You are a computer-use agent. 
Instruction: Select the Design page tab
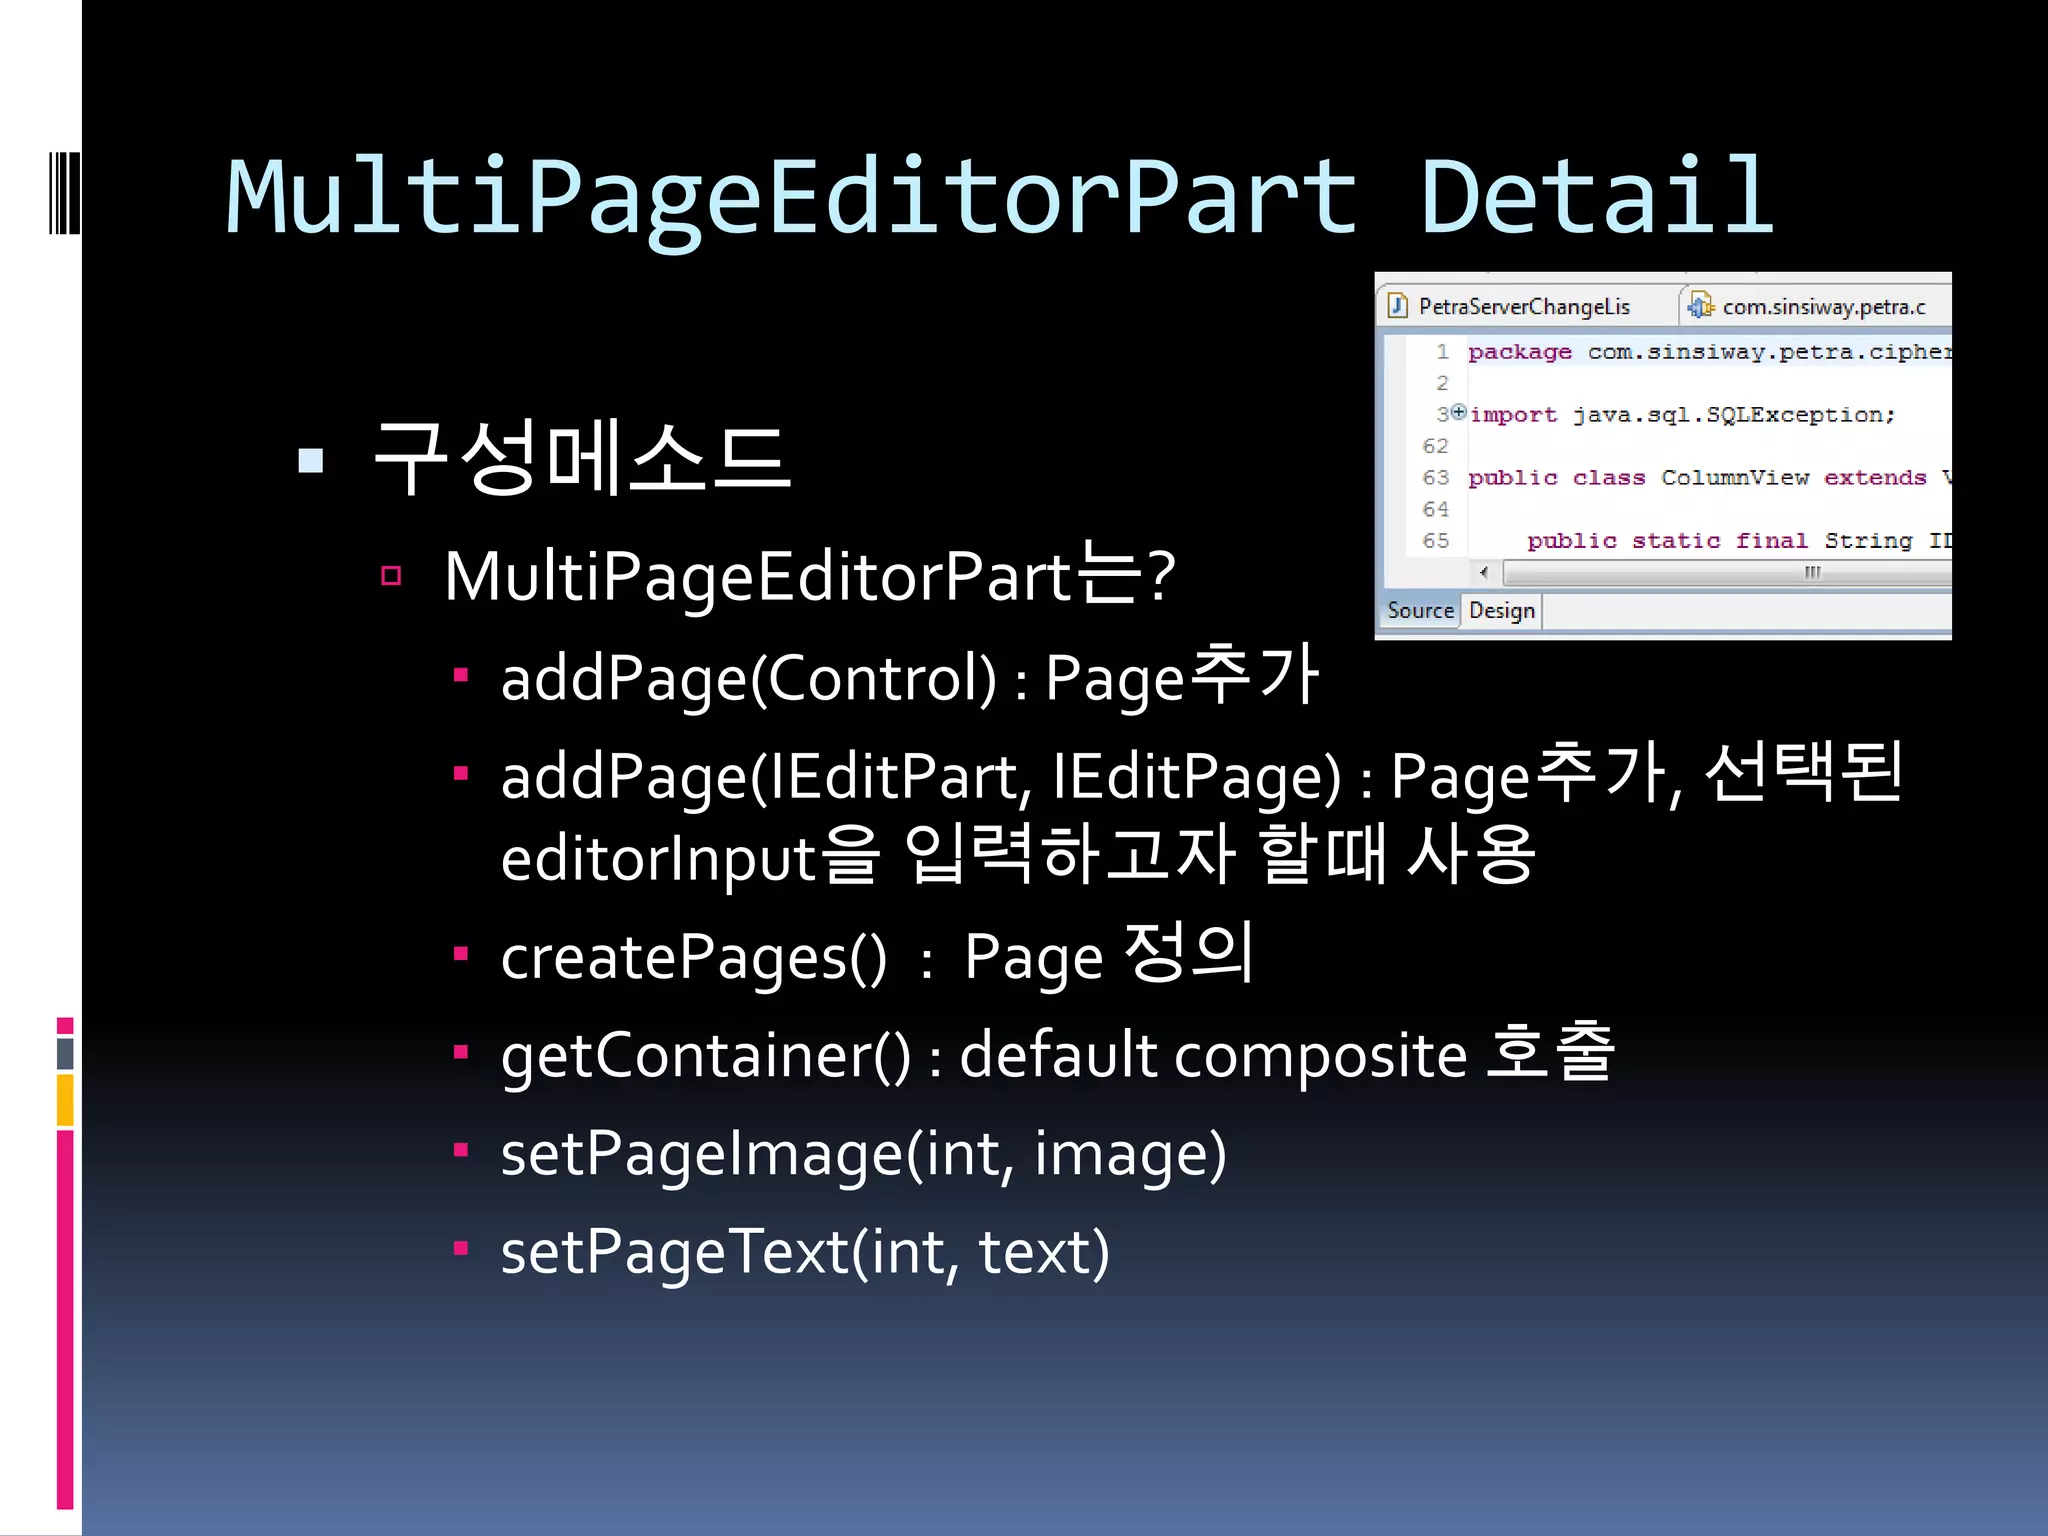click(1501, 610)
